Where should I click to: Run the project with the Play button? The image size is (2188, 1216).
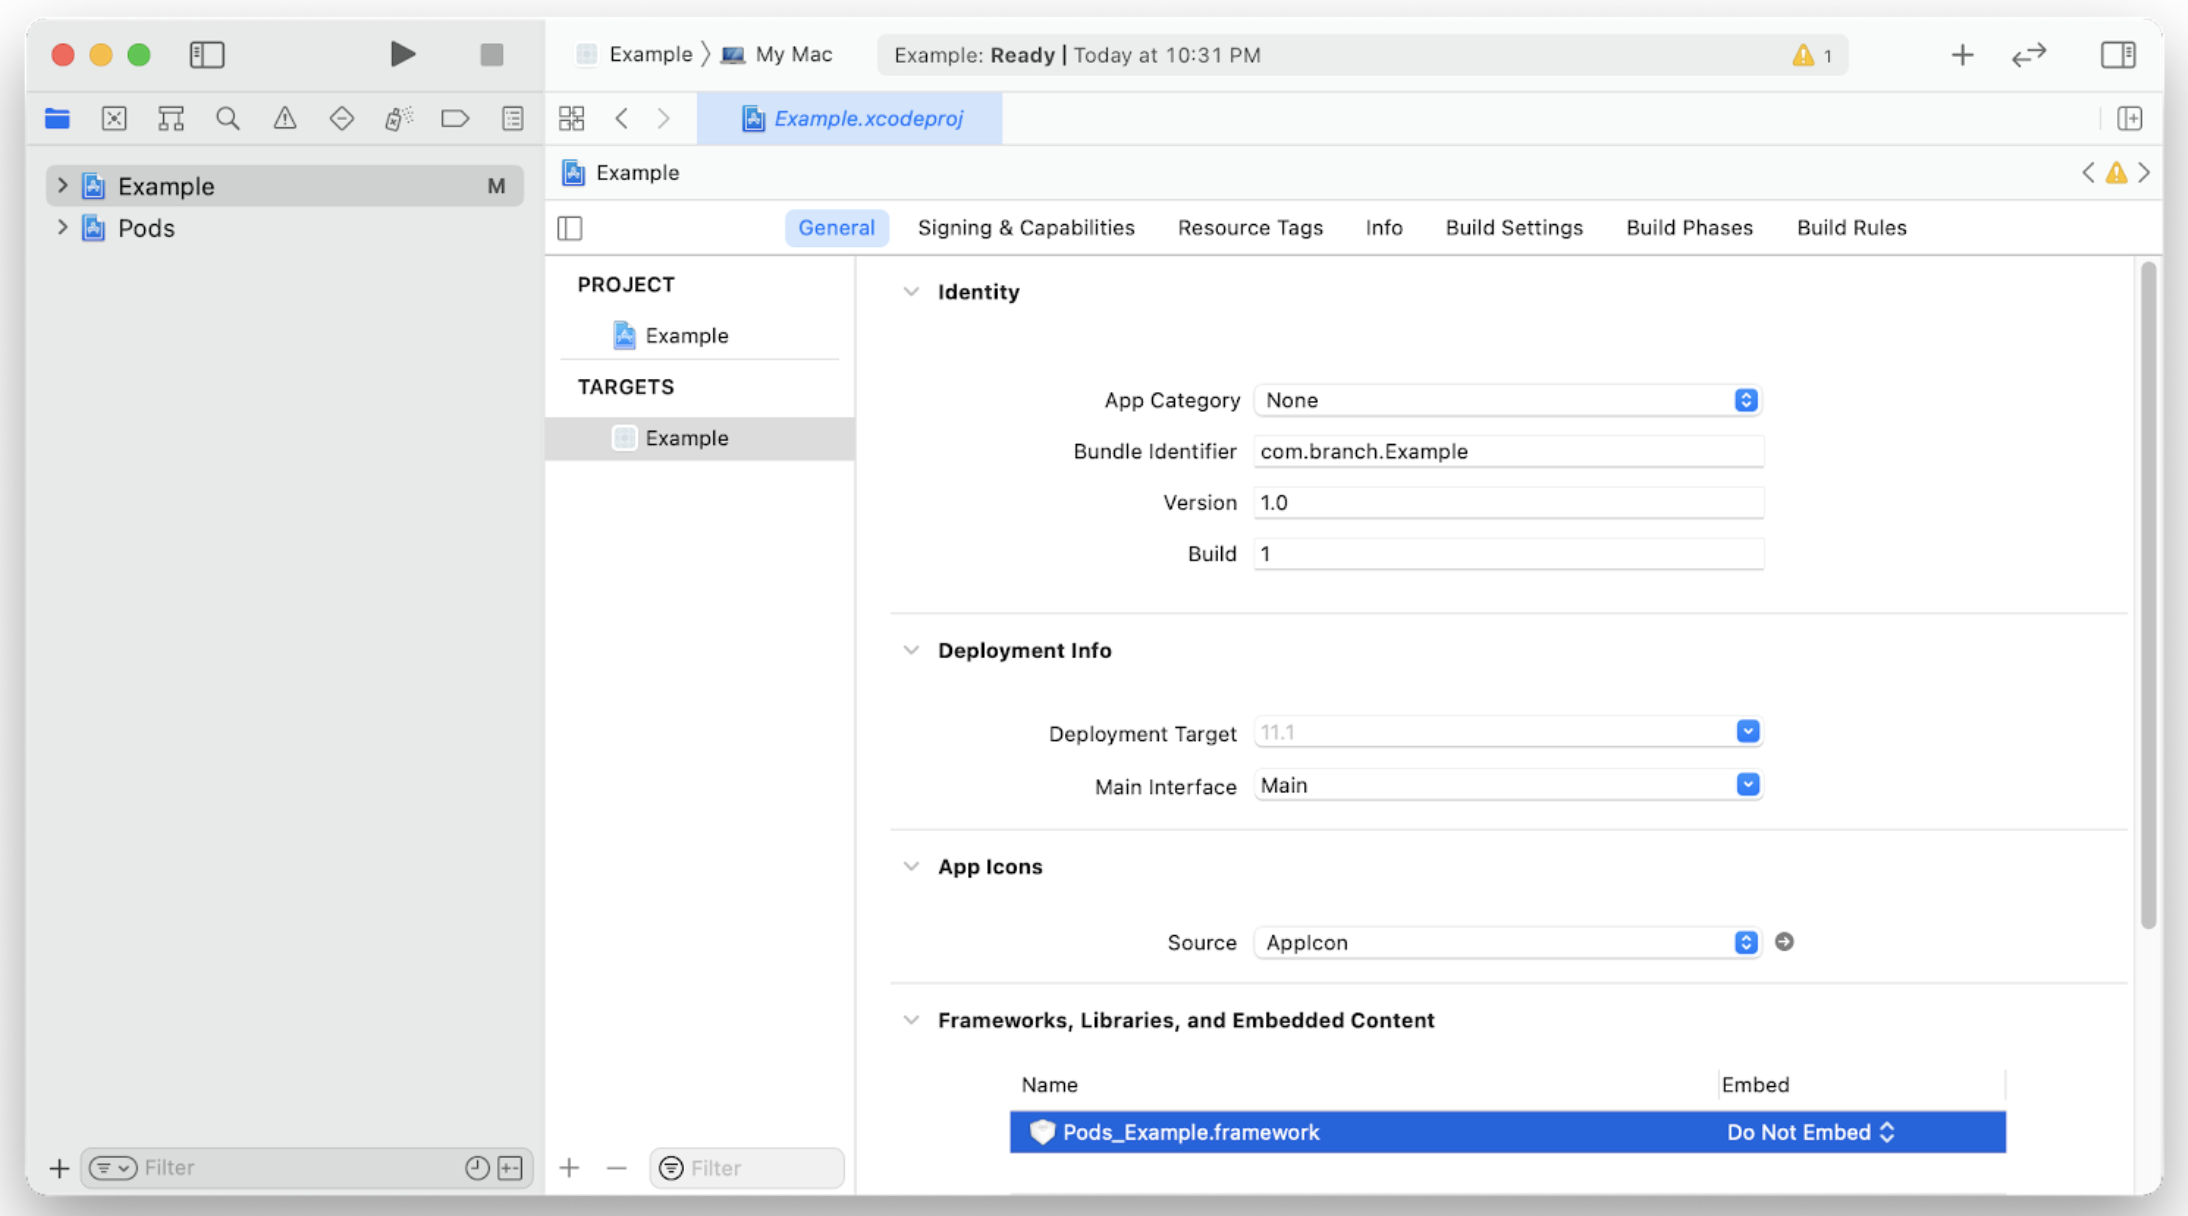[402, 54]
